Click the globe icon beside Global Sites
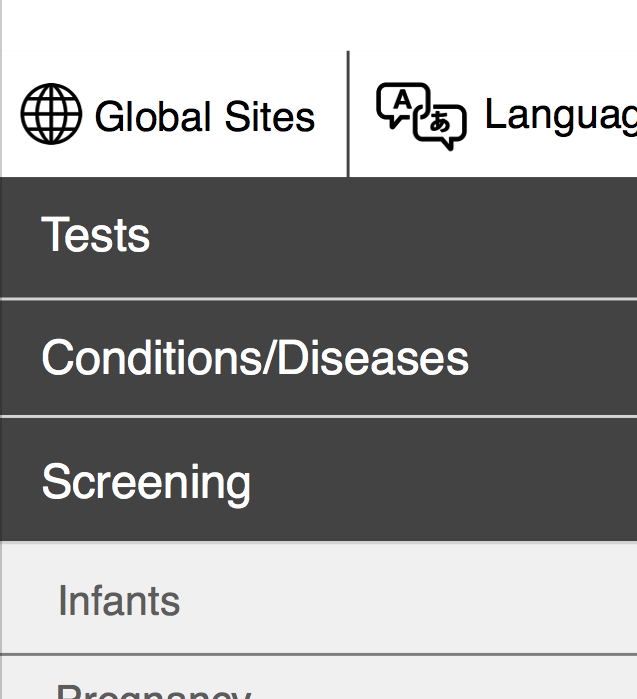This screenshot has width=637, height=699. pyautogui.click(x=51, y=114)
